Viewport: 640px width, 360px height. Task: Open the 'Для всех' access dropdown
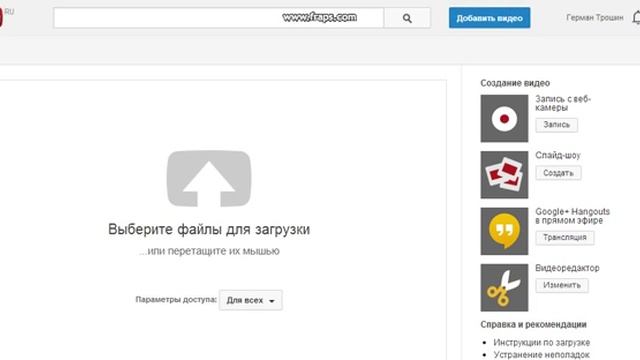pos(250,300)
